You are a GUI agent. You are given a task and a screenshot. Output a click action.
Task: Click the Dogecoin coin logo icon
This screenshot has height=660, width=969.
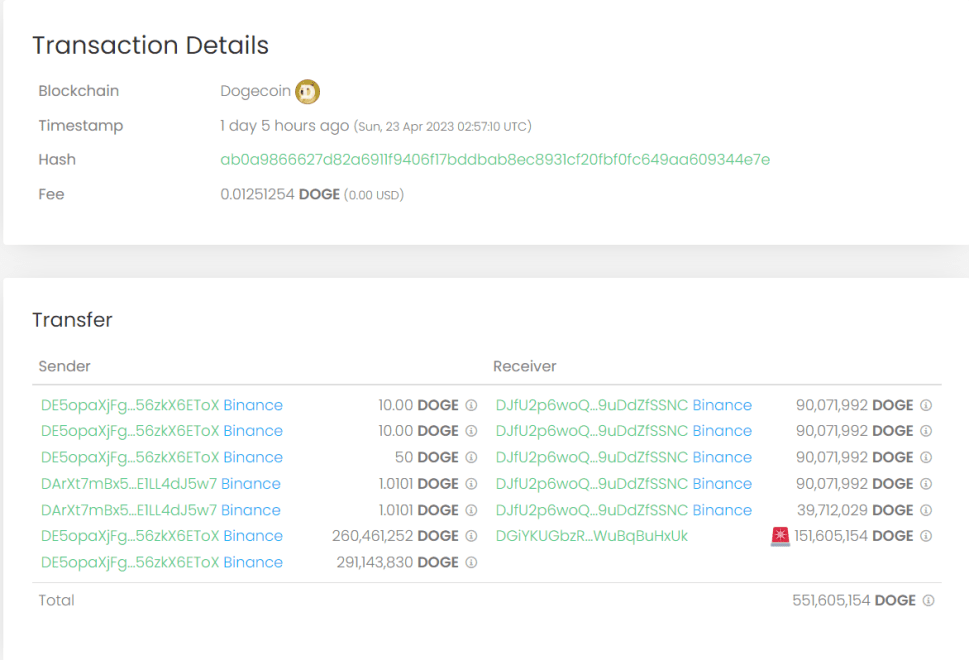[308, 92]
